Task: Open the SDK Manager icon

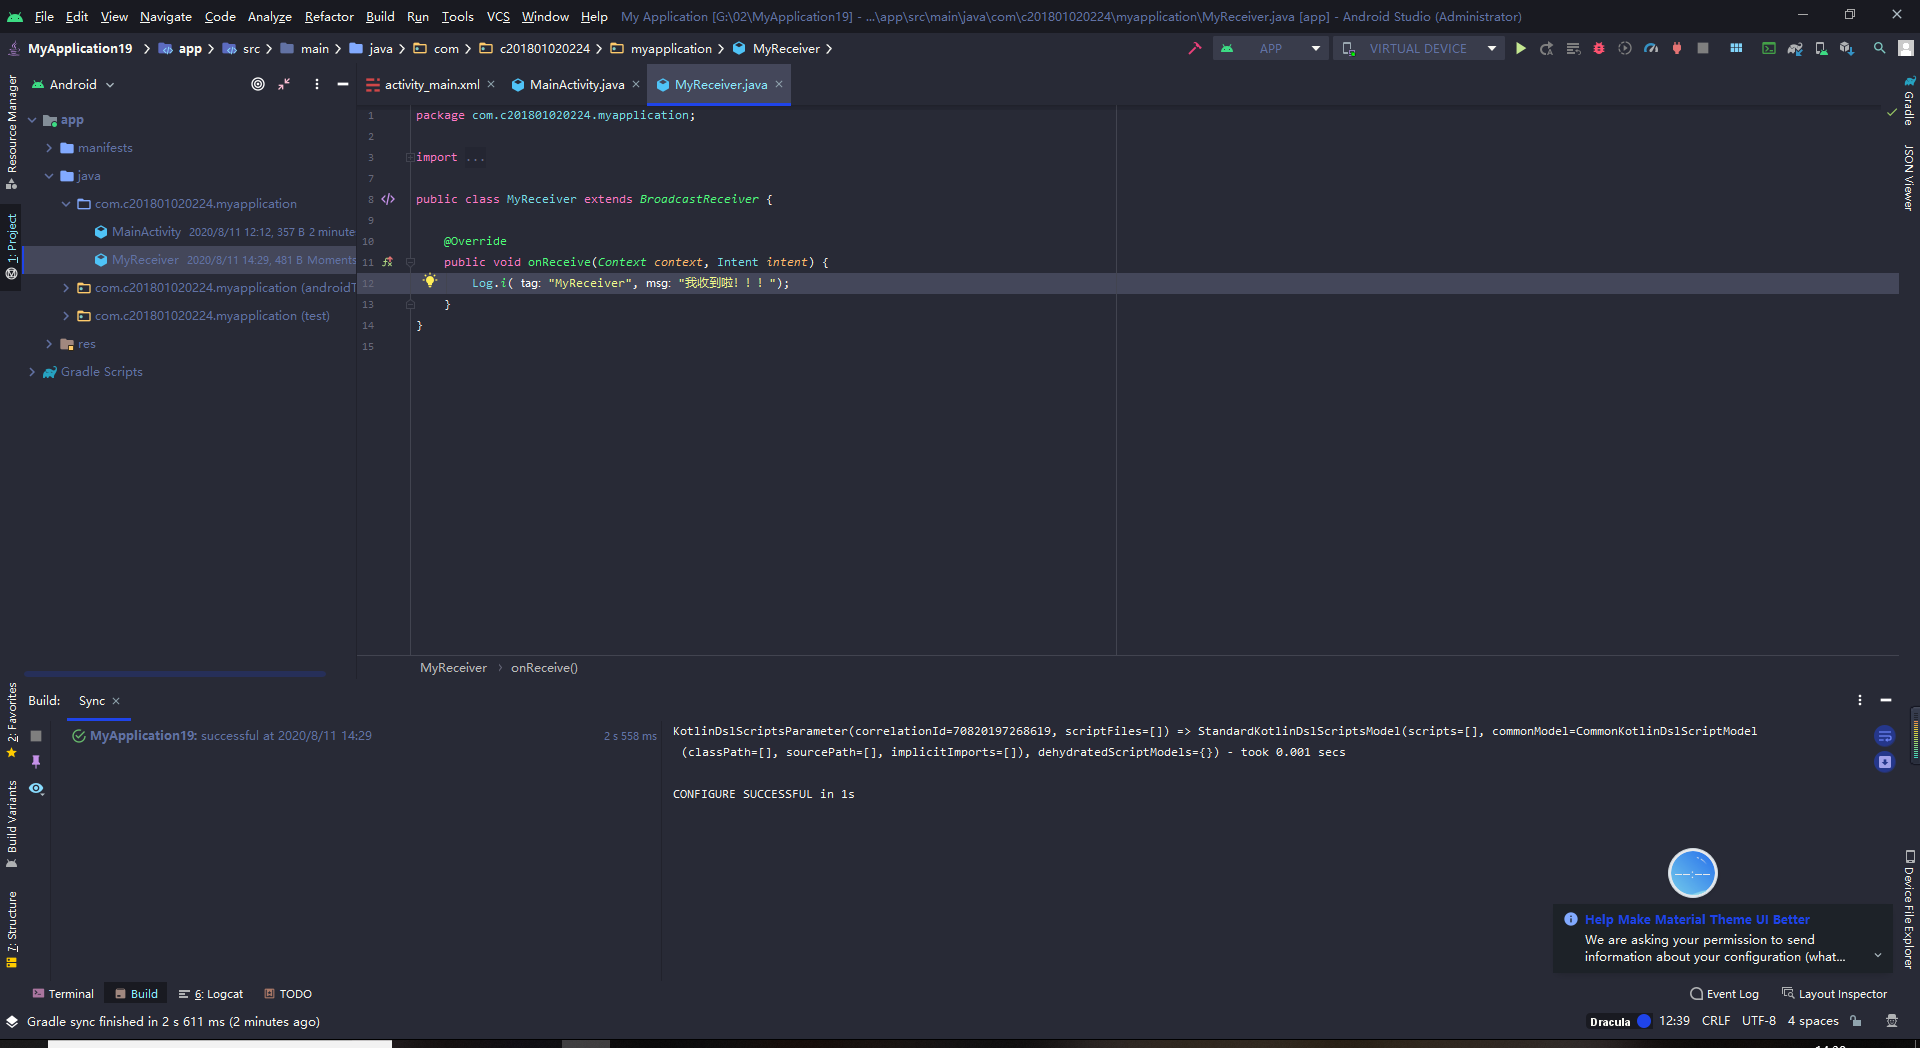Action: (1847, 48)
